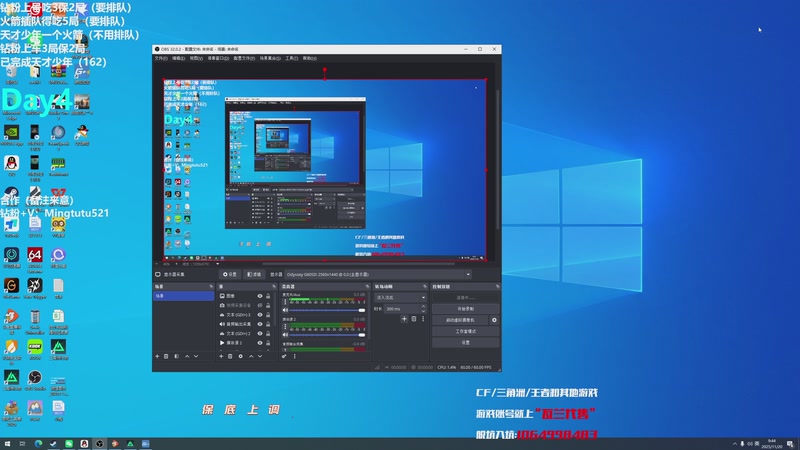Screen dimensions: 800x450
Task: Add a new source with plus icon
Action: (x=221, y=356)
